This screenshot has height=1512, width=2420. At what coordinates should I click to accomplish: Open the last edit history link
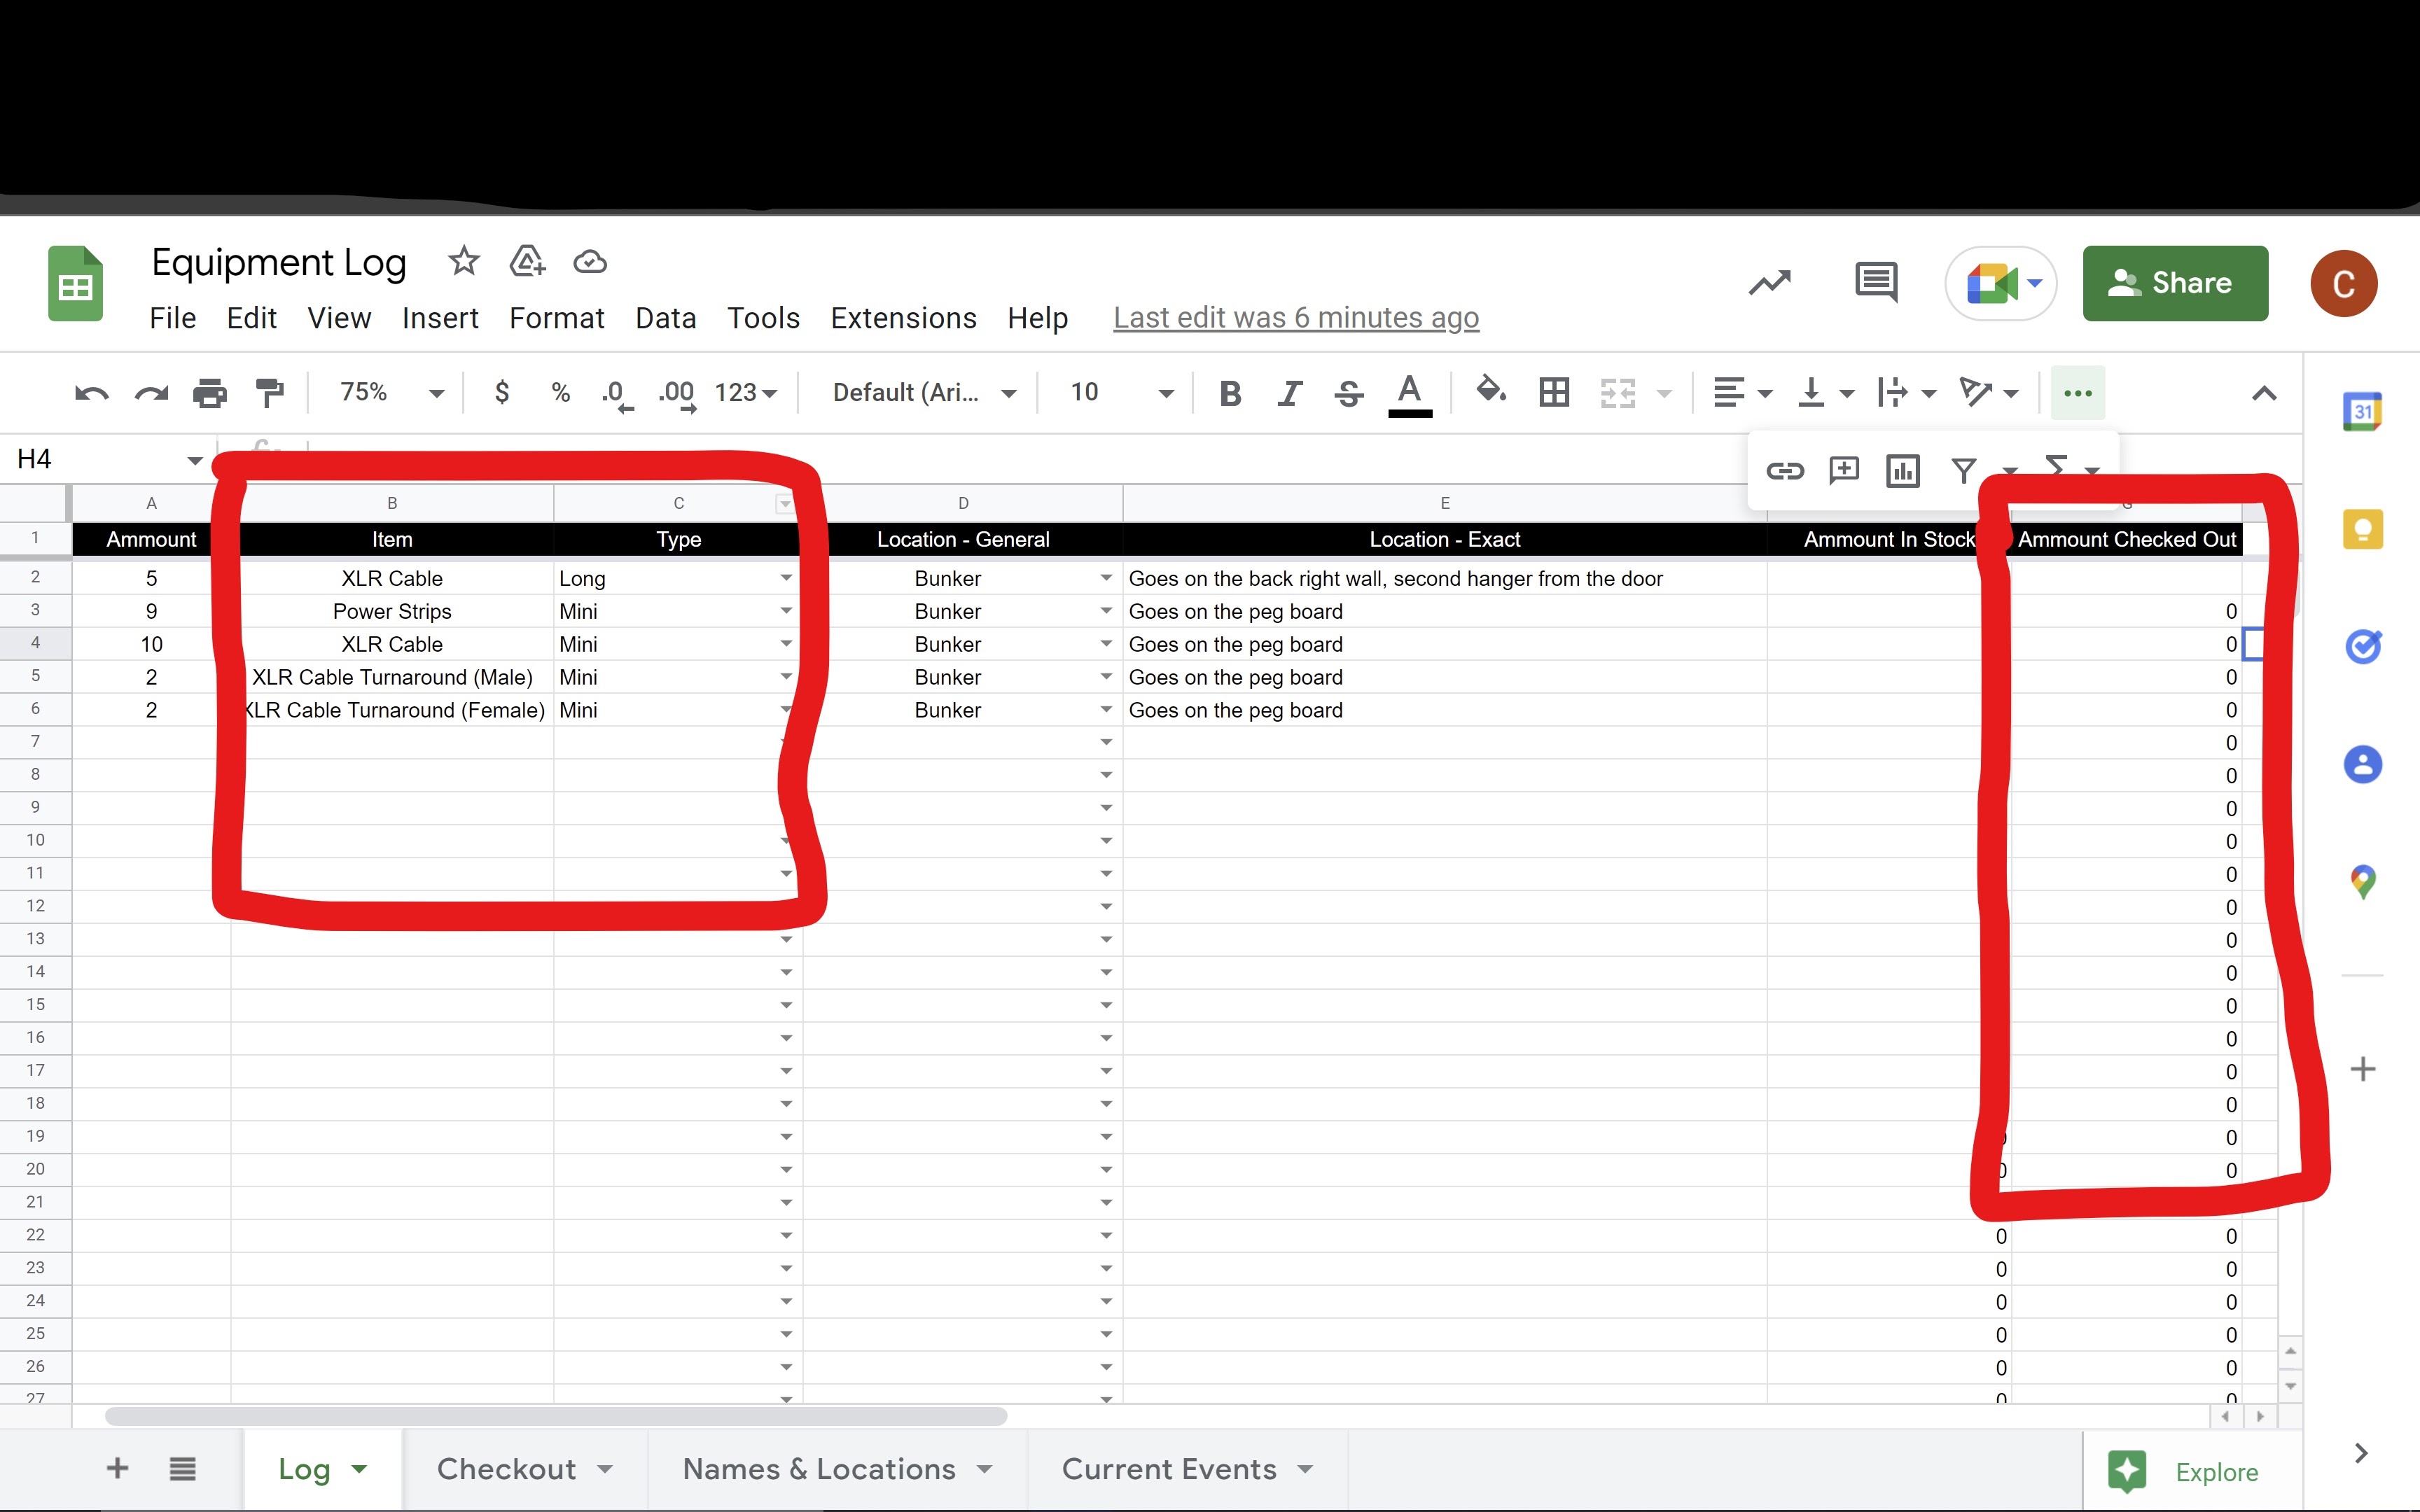pyautogui.click(x=1295, y=318)
